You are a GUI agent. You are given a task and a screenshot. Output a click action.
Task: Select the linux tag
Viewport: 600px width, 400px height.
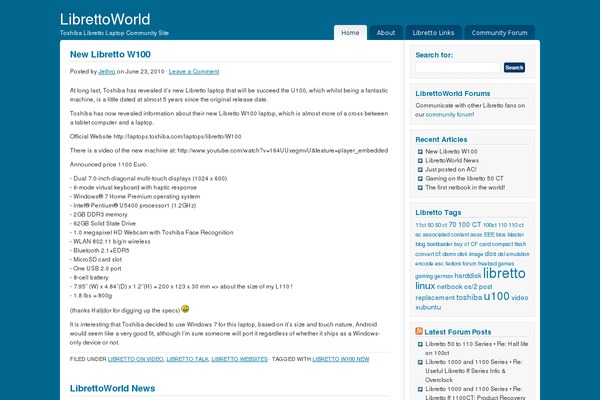[425, 286]
